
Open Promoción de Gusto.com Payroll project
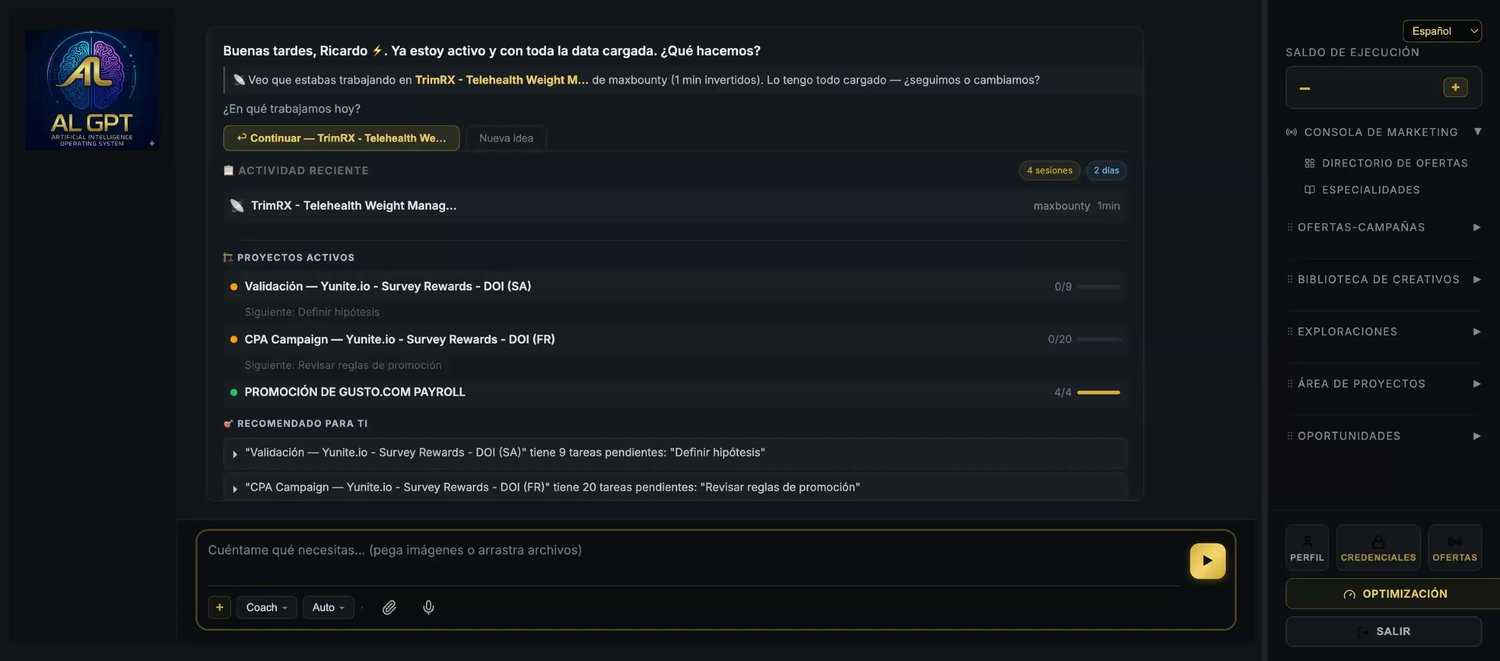[x=675, y=392]
